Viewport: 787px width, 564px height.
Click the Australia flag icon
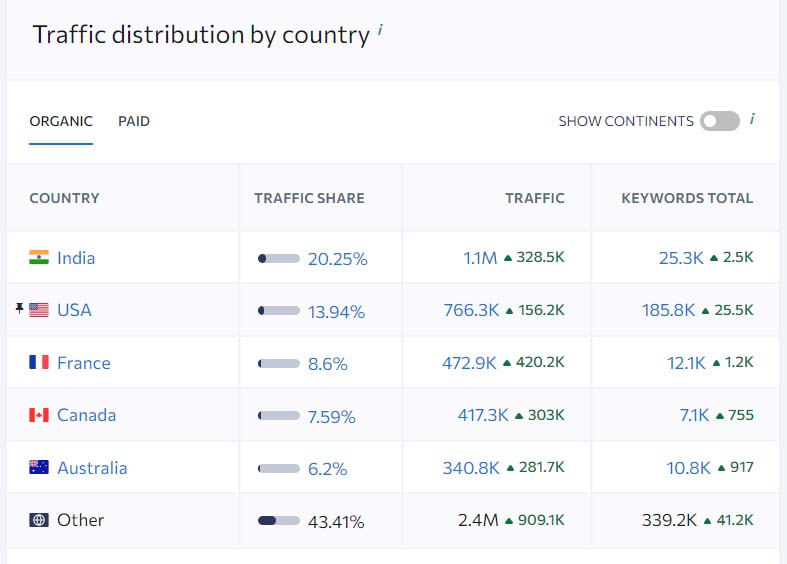(39, 467)
